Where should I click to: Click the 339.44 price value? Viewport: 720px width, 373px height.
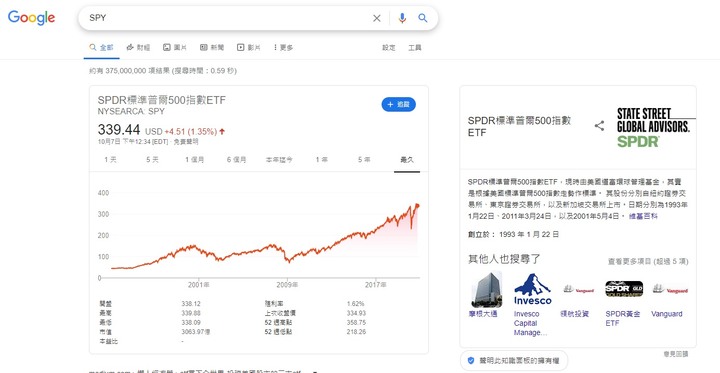click(x=119, y=130)
